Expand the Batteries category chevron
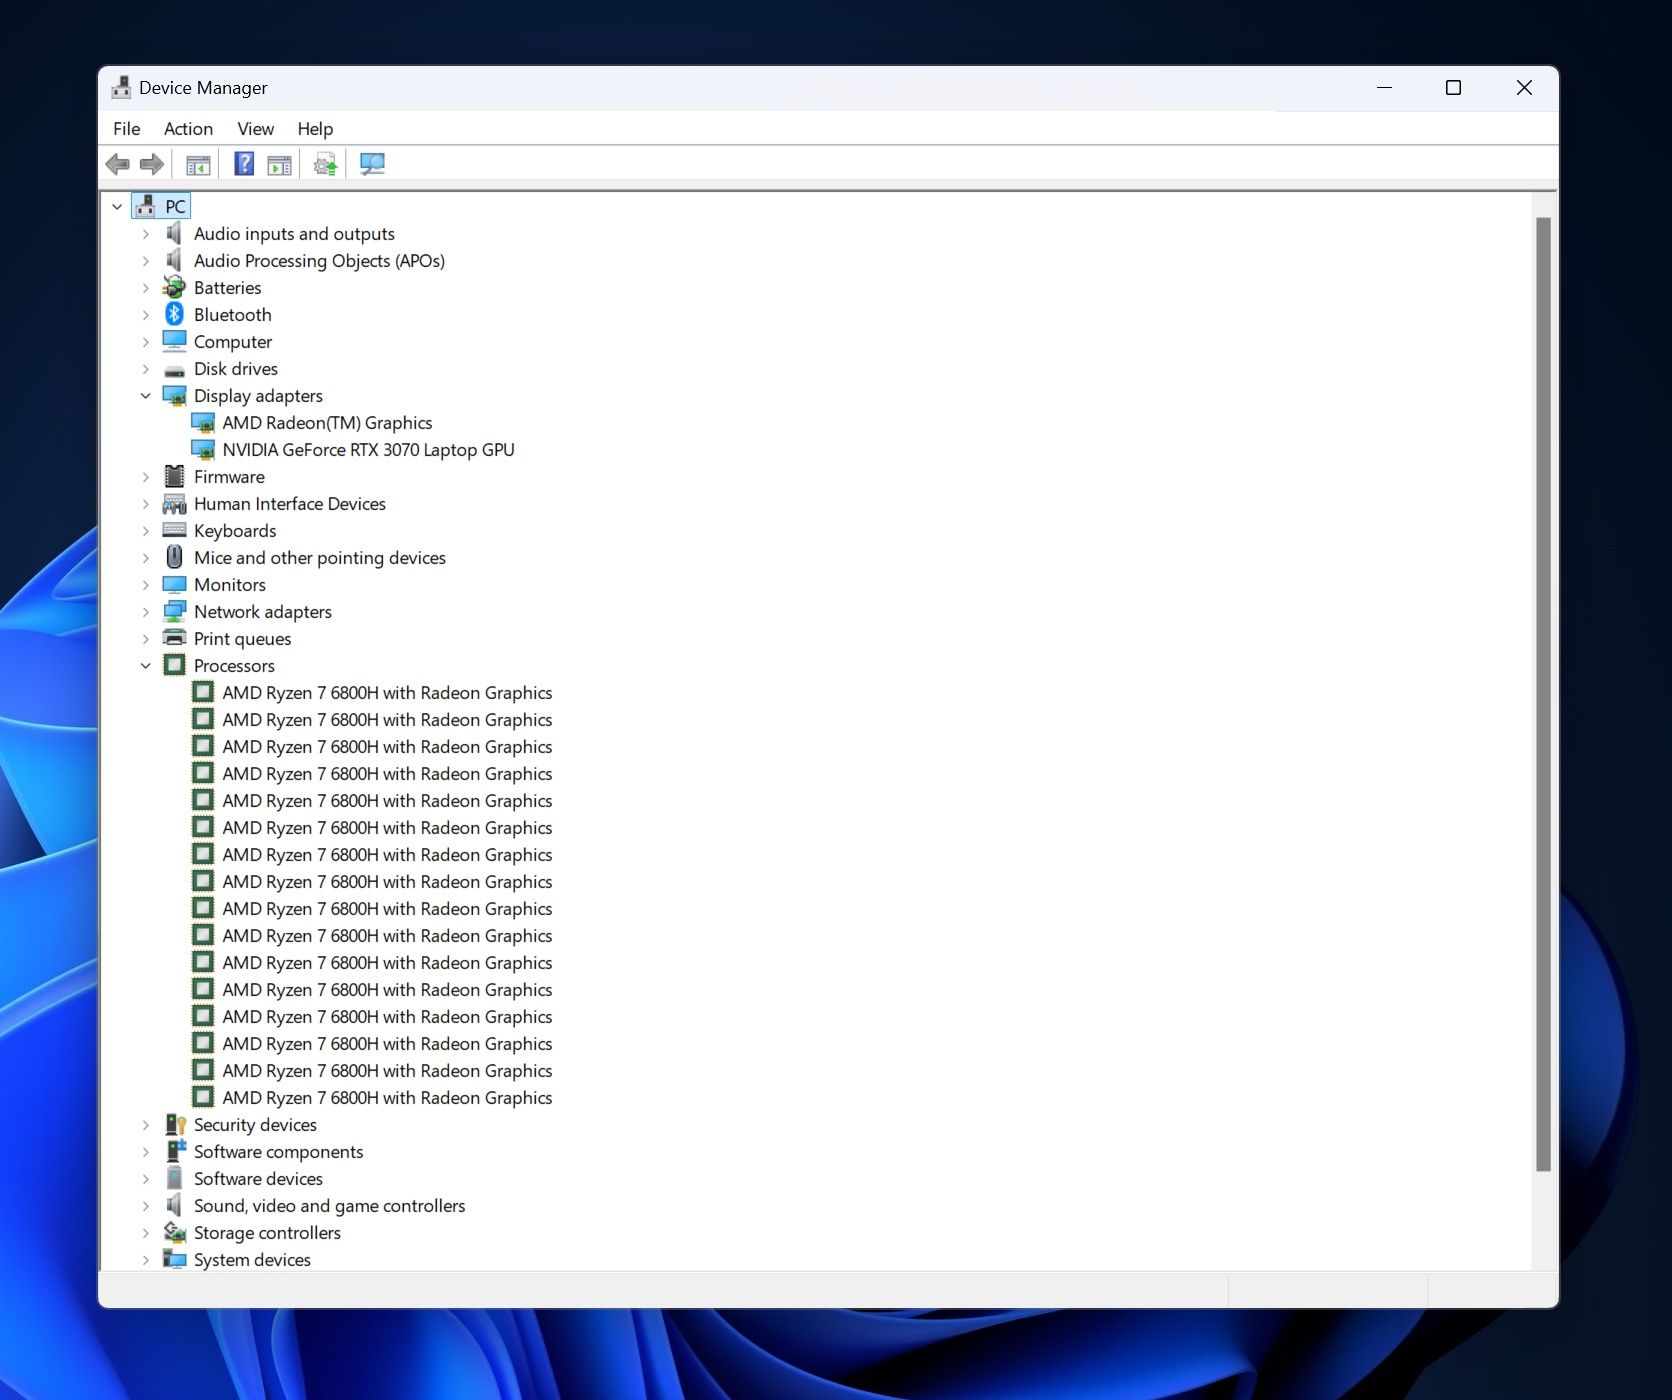1672x1400 pixels. tap(145, 287)
